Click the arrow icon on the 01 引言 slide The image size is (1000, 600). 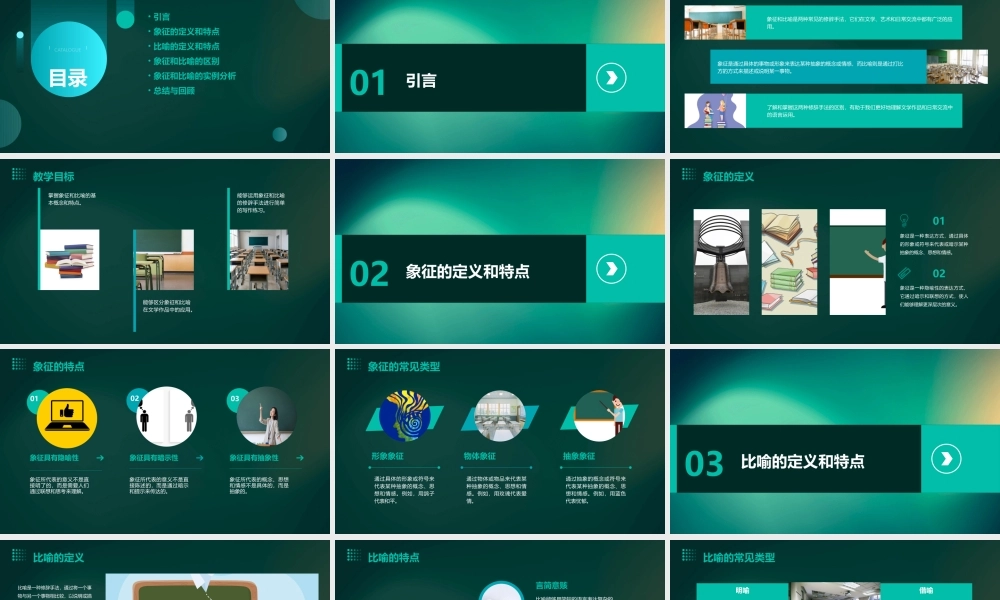click(611, 78)
